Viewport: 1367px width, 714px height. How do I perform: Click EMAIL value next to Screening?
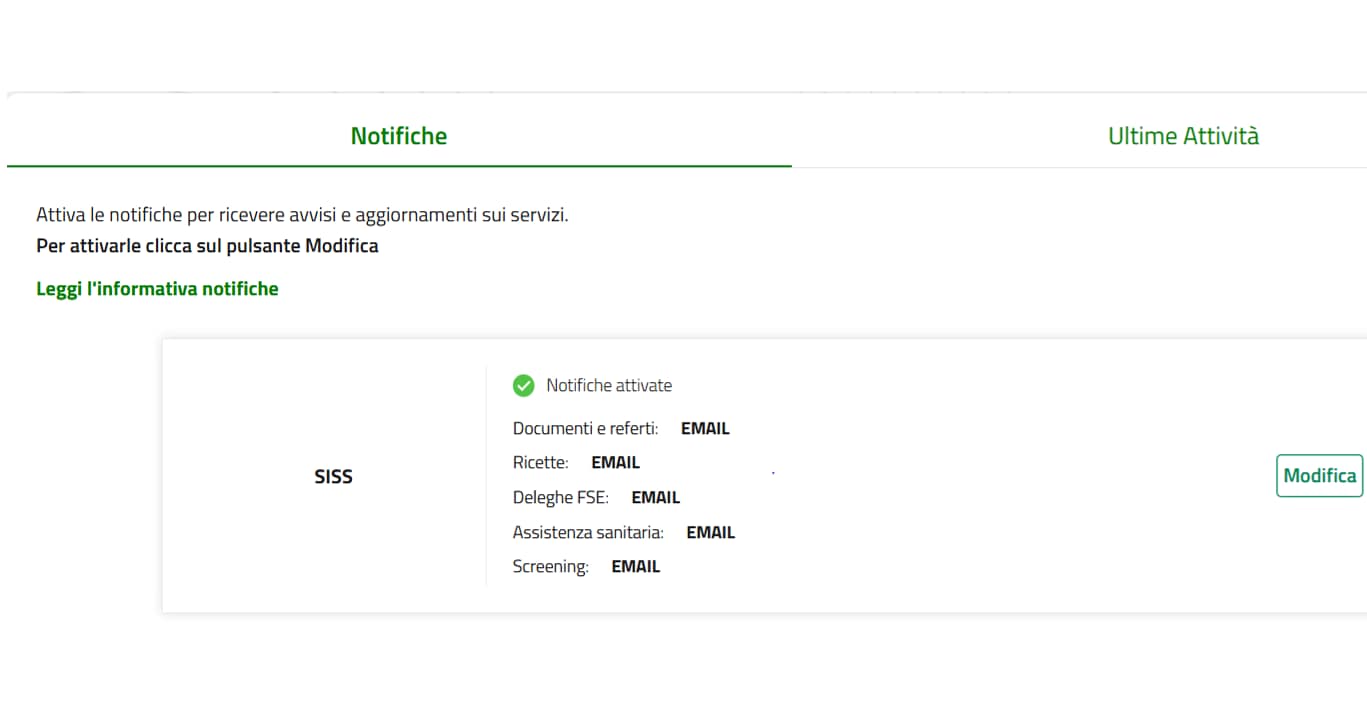tap(636, 567)
